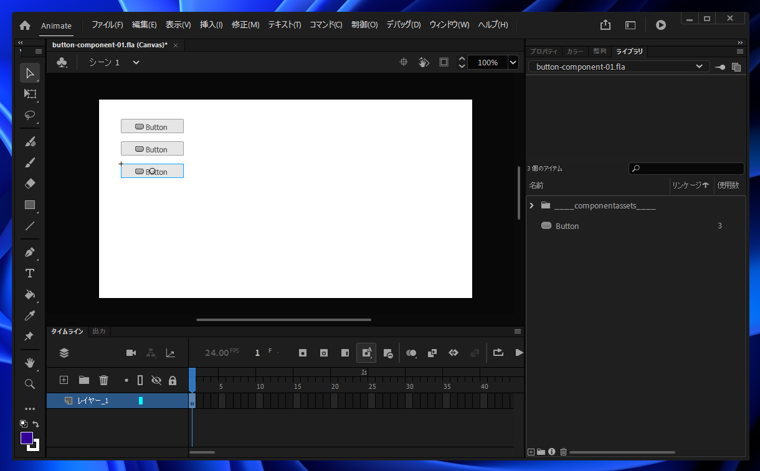Image resolution: width=760 pixels, height=471 pixels.
Task: Click the Edit Symbols club icon
Action: pos(62,63)
